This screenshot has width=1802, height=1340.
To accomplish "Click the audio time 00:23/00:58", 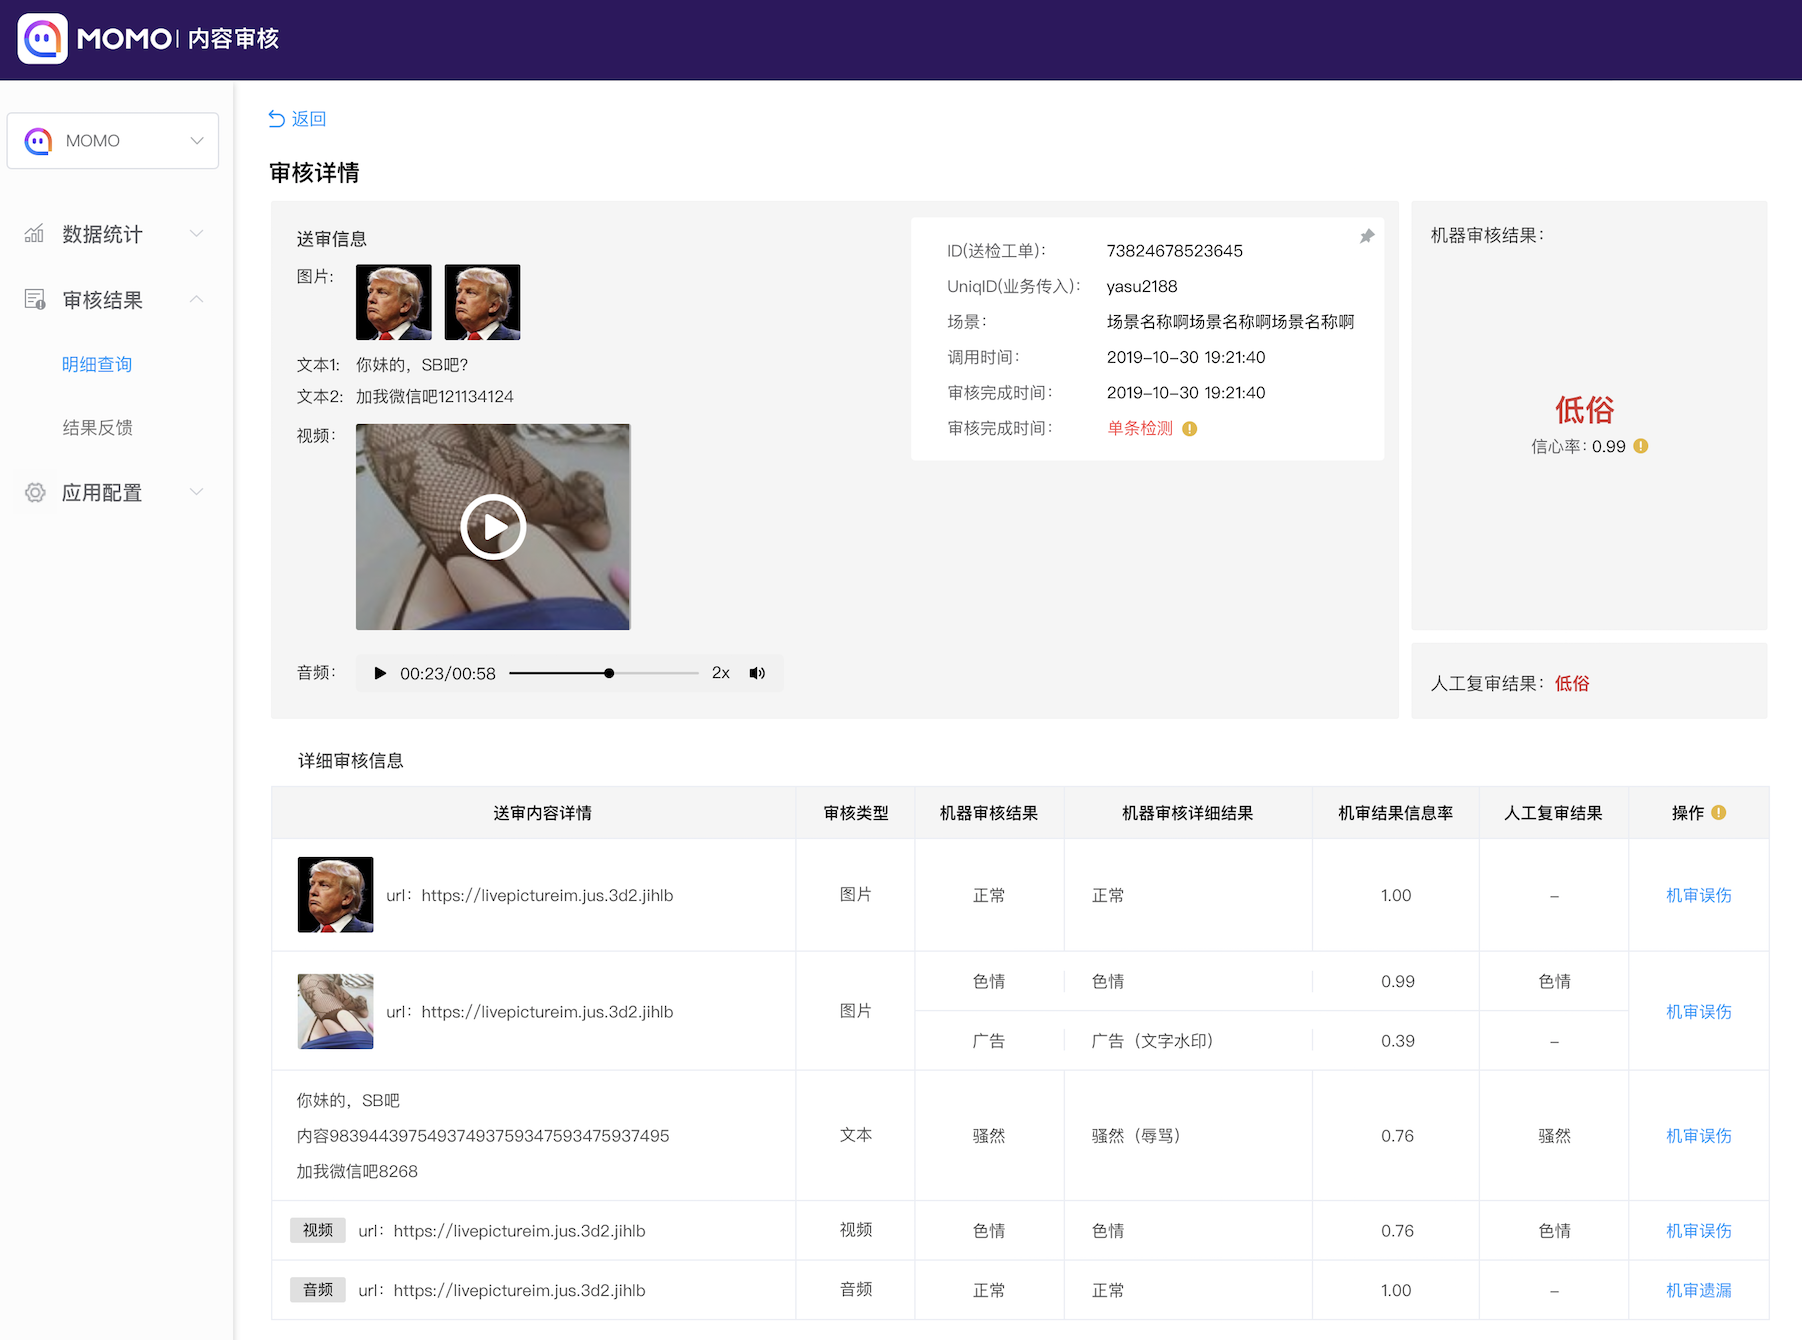I will coord(448,674).
